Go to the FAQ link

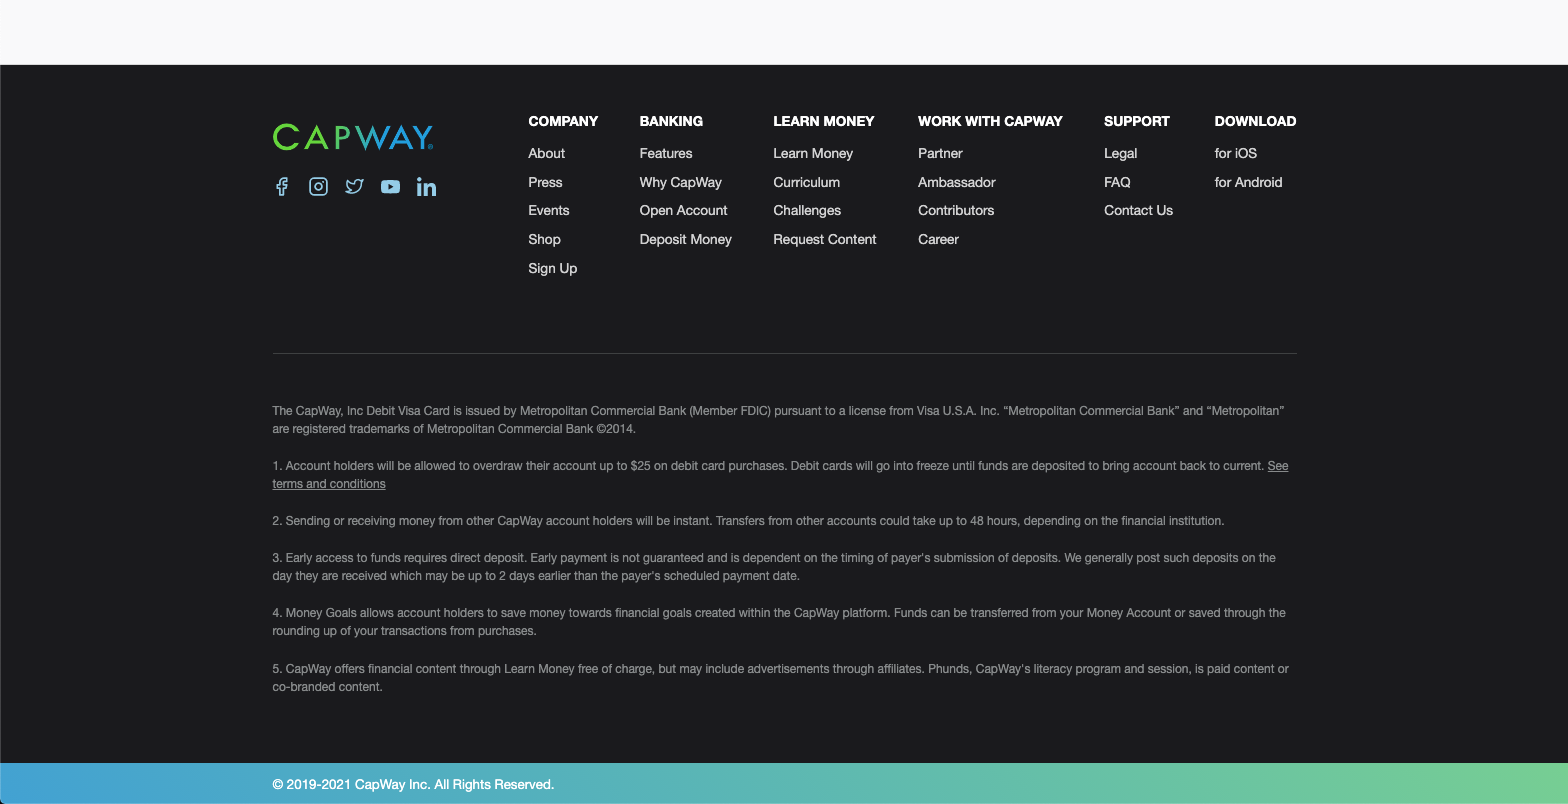[x=1117, y=182]
